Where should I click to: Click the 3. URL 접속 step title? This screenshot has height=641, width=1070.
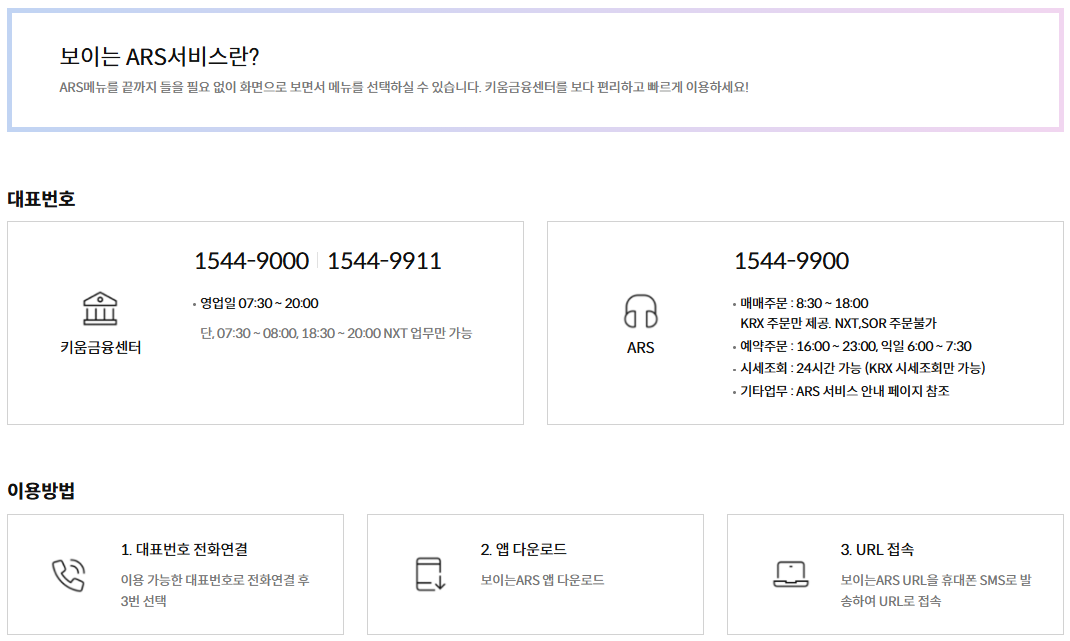[x=877, y=550]
